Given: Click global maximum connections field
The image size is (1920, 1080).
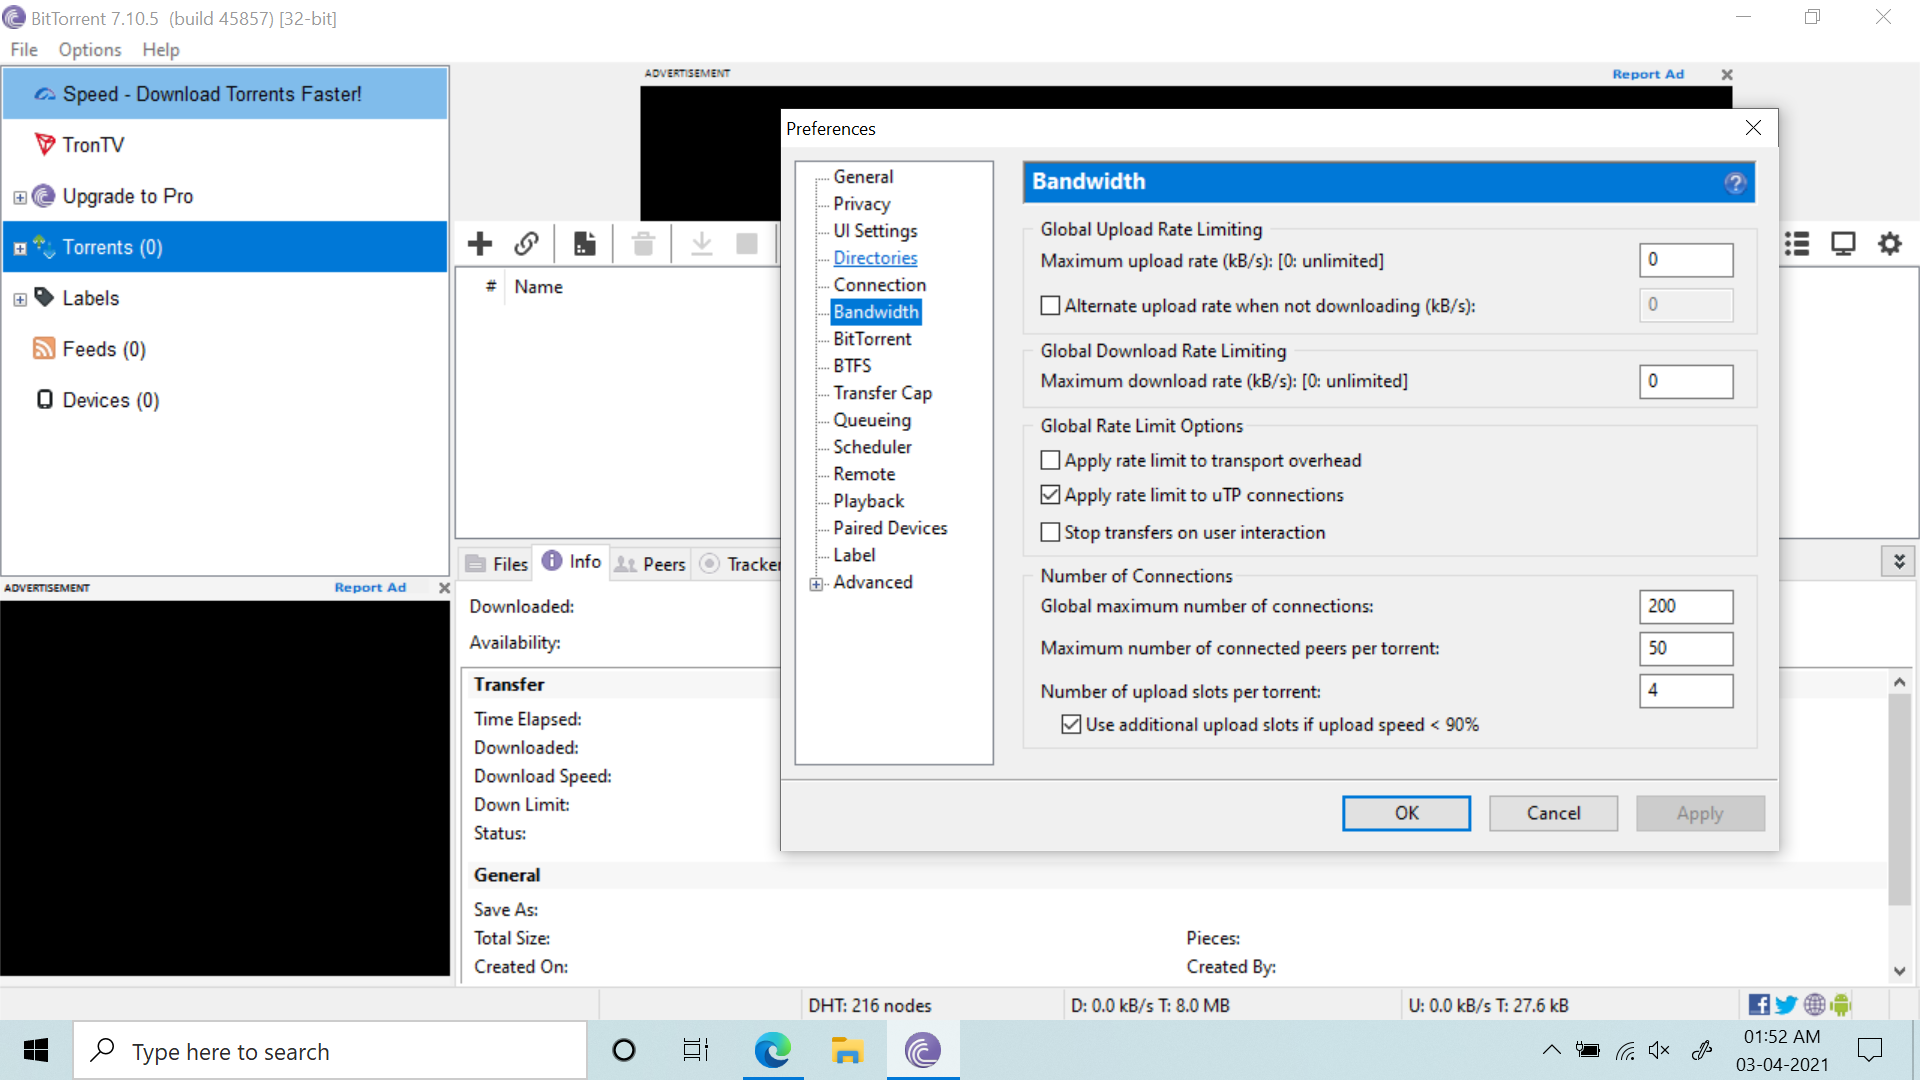Looking at the screenshot, I should tap(1686, 606).
